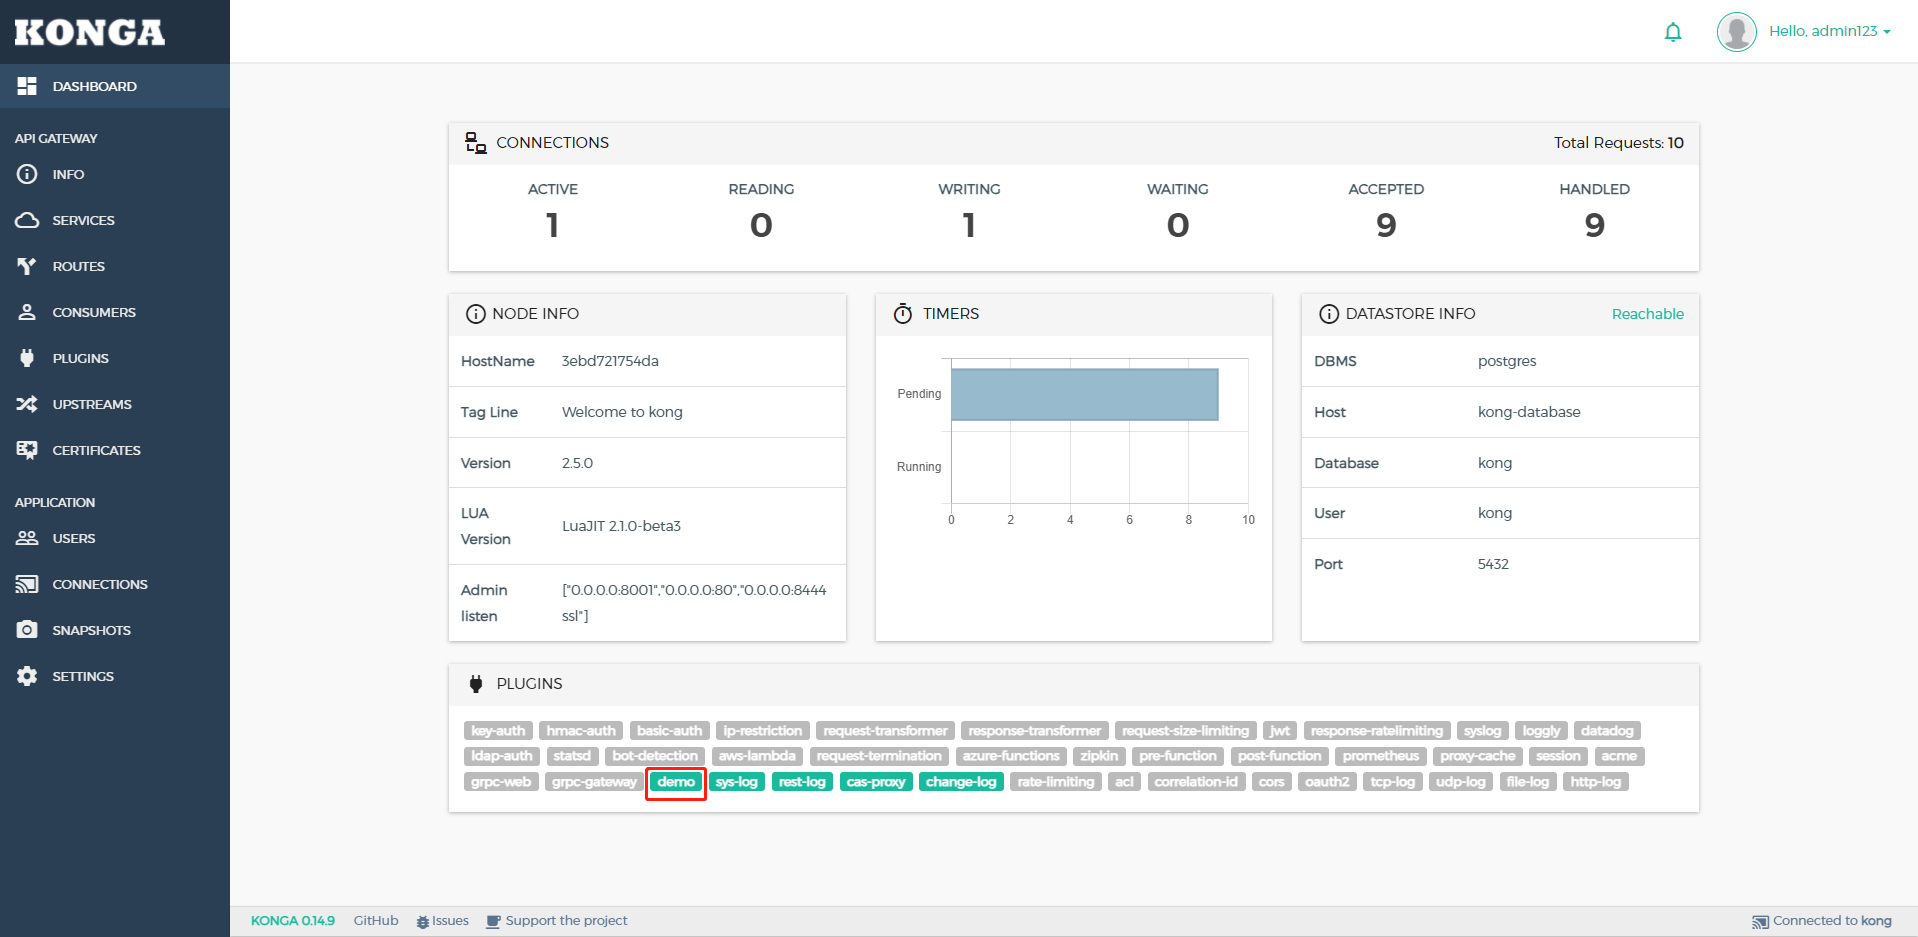
Task: Click the oauth2 plugin tag
Action: (x=1327, y=782)
